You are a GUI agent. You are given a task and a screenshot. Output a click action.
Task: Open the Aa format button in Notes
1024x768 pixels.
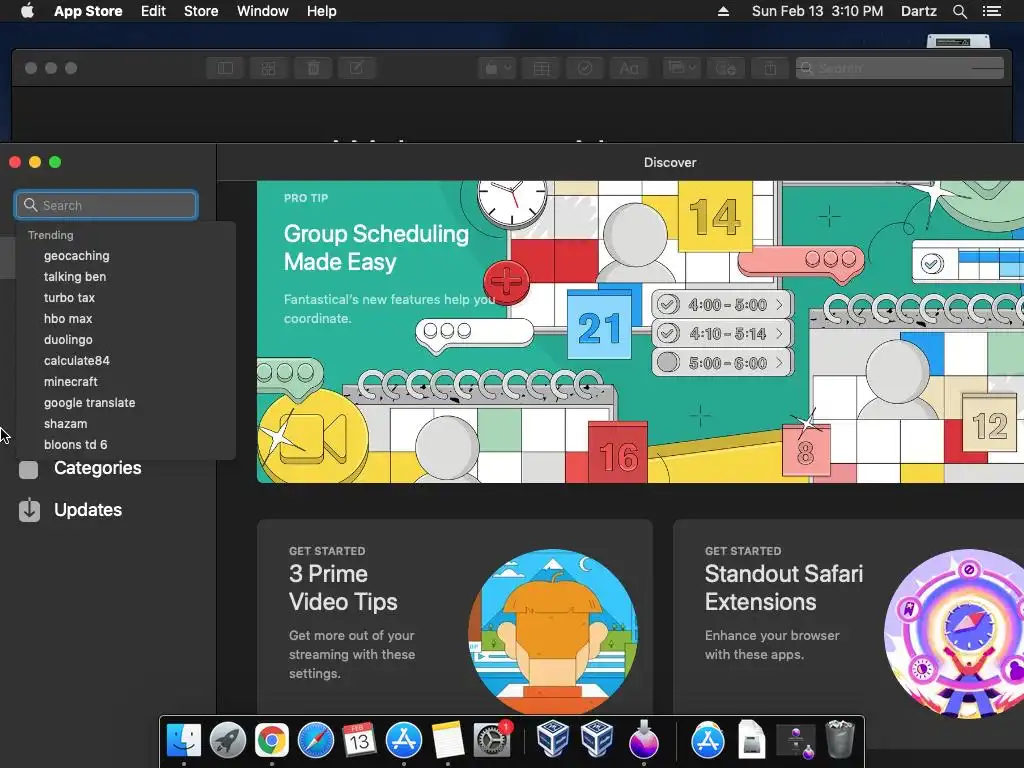tap(629, 68)
